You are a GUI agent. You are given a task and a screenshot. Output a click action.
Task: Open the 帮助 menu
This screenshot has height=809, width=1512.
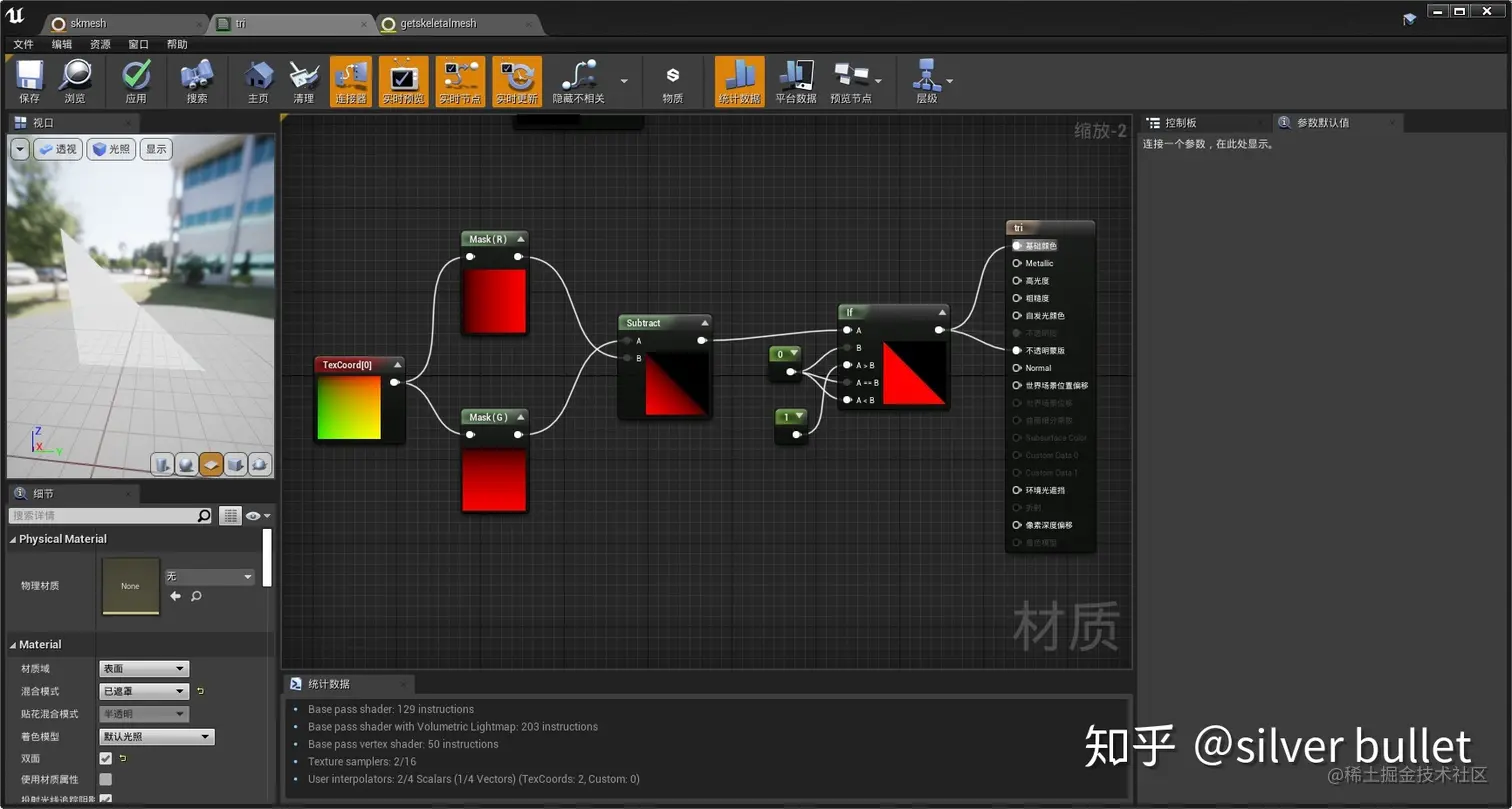coord(177,44)
